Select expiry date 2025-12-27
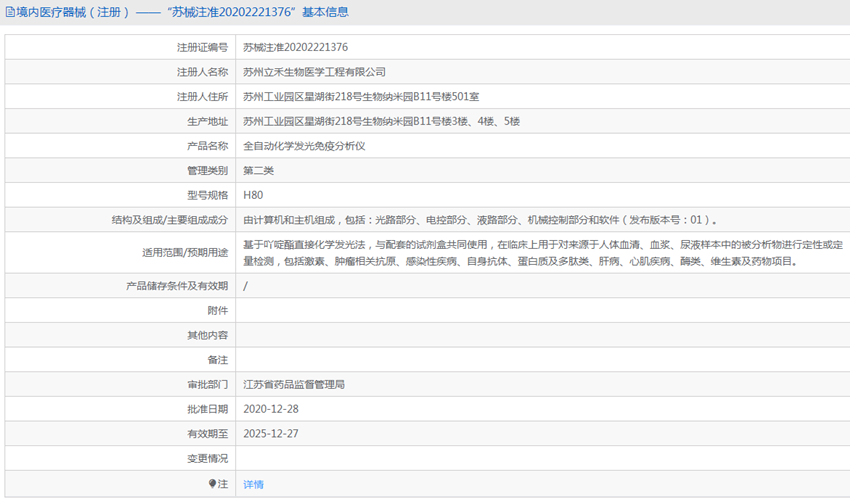Image resolution: width=850 pixels, height=501 pixels. [x=271, y=433]
